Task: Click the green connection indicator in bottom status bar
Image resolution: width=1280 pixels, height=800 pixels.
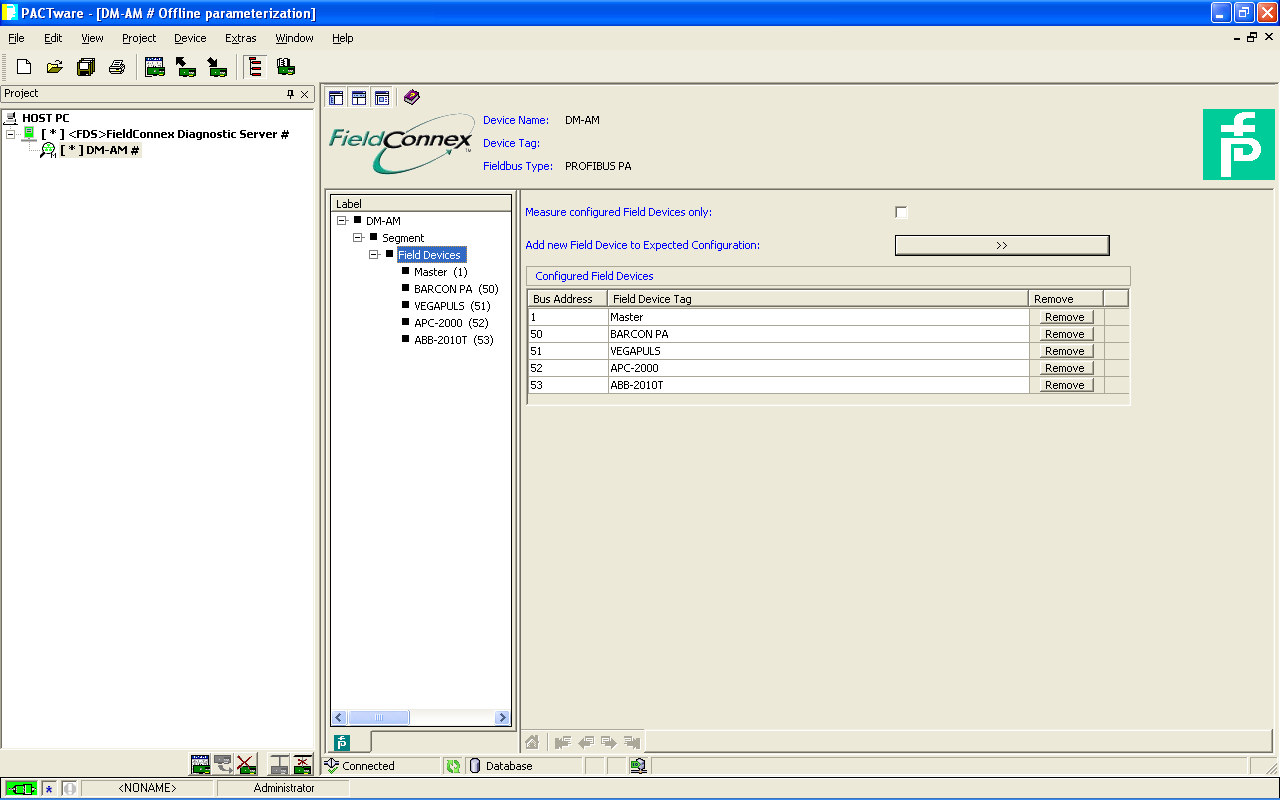Action: [x=22, y=789]
